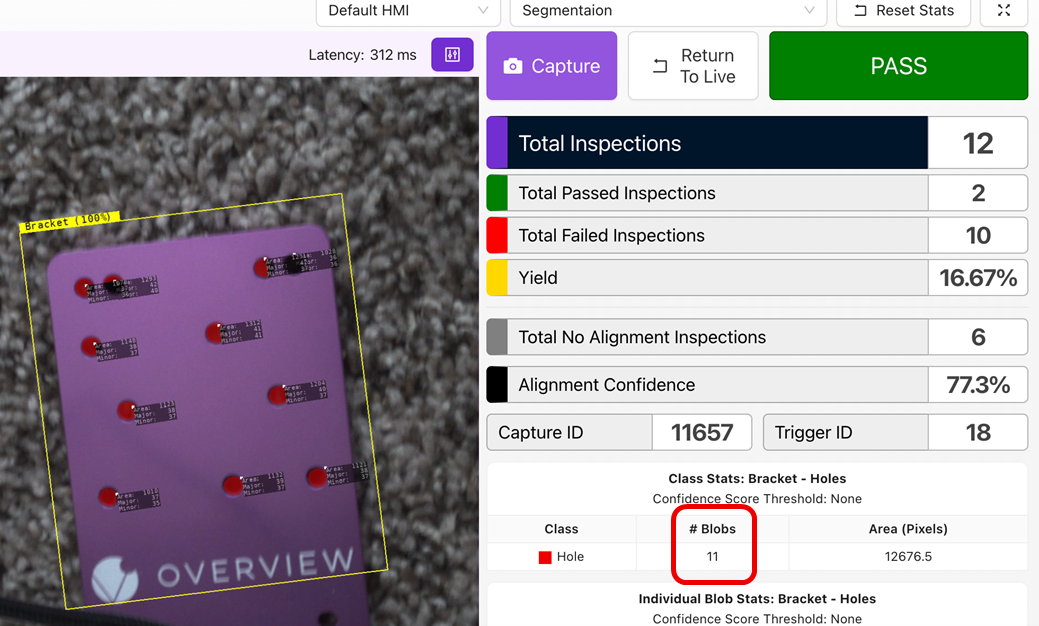Click the Alignment Confidence label

tap(607, 385)
